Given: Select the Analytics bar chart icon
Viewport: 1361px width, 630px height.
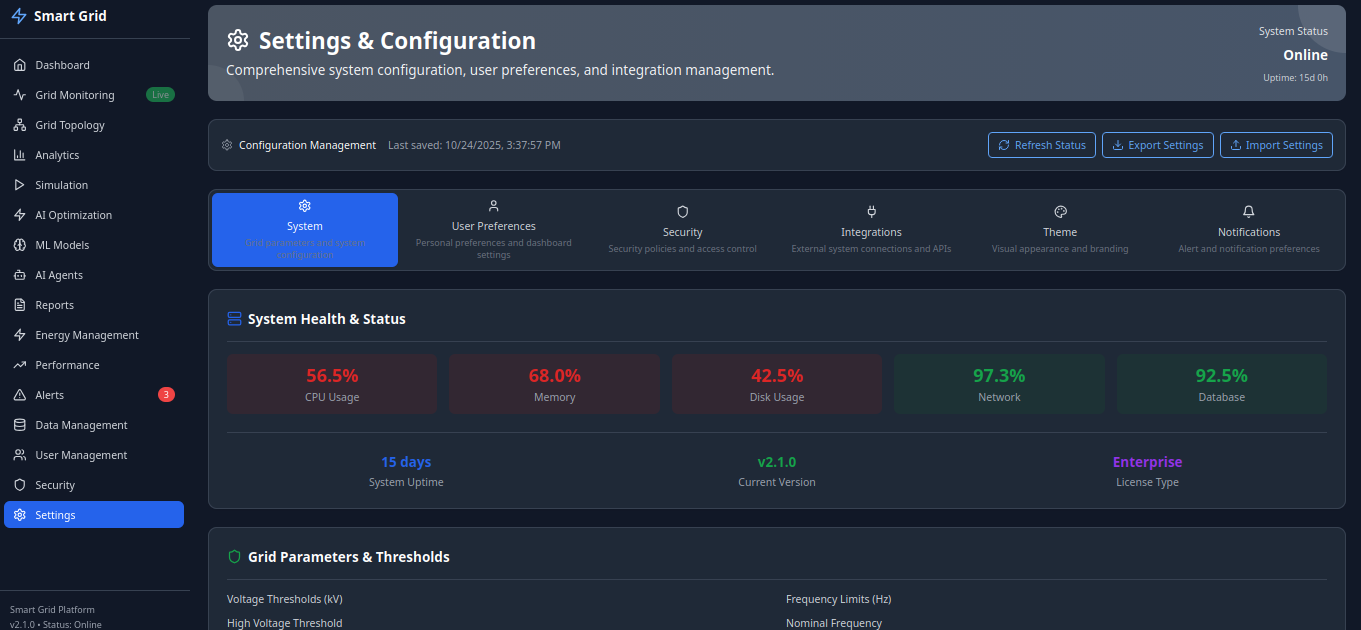Looking at the screenshot, I should click(19, 155).
